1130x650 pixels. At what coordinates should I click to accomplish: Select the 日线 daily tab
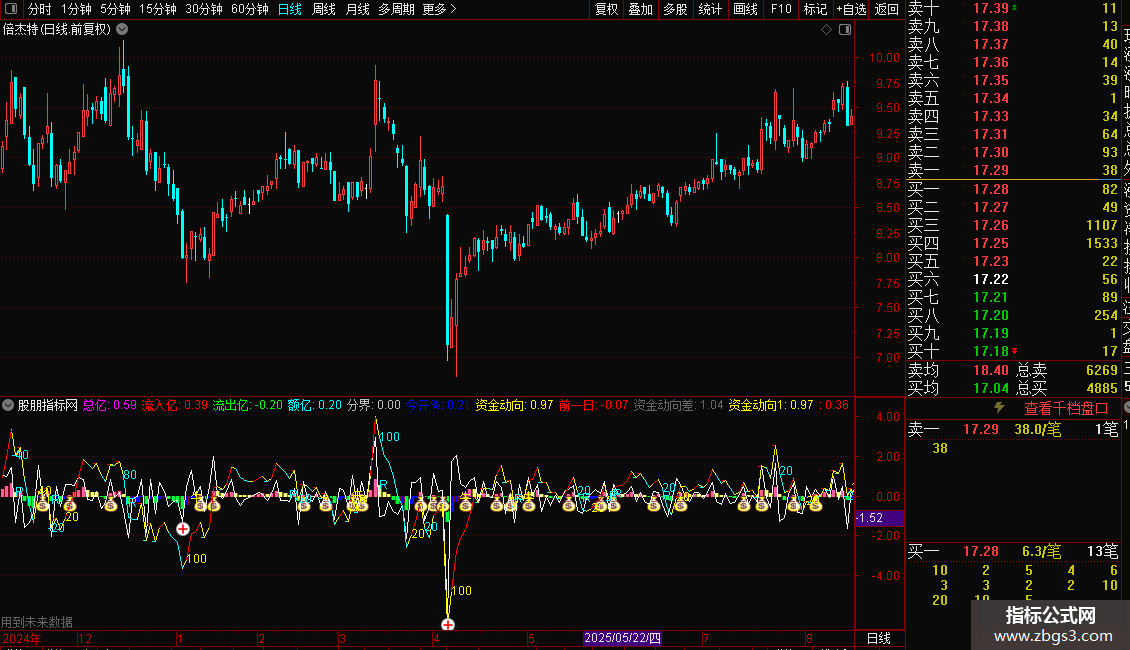(x=290, y=9)
